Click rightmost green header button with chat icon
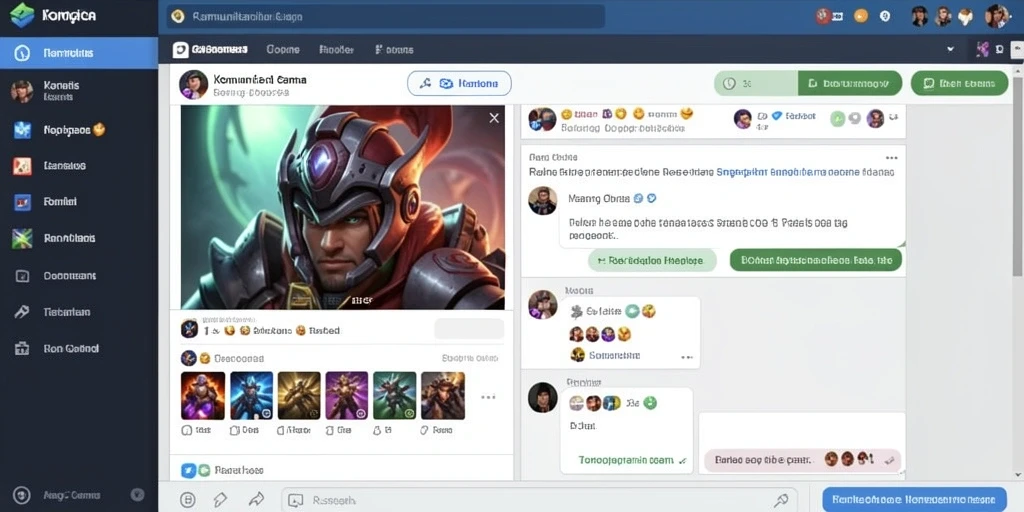 click(959, 84)
